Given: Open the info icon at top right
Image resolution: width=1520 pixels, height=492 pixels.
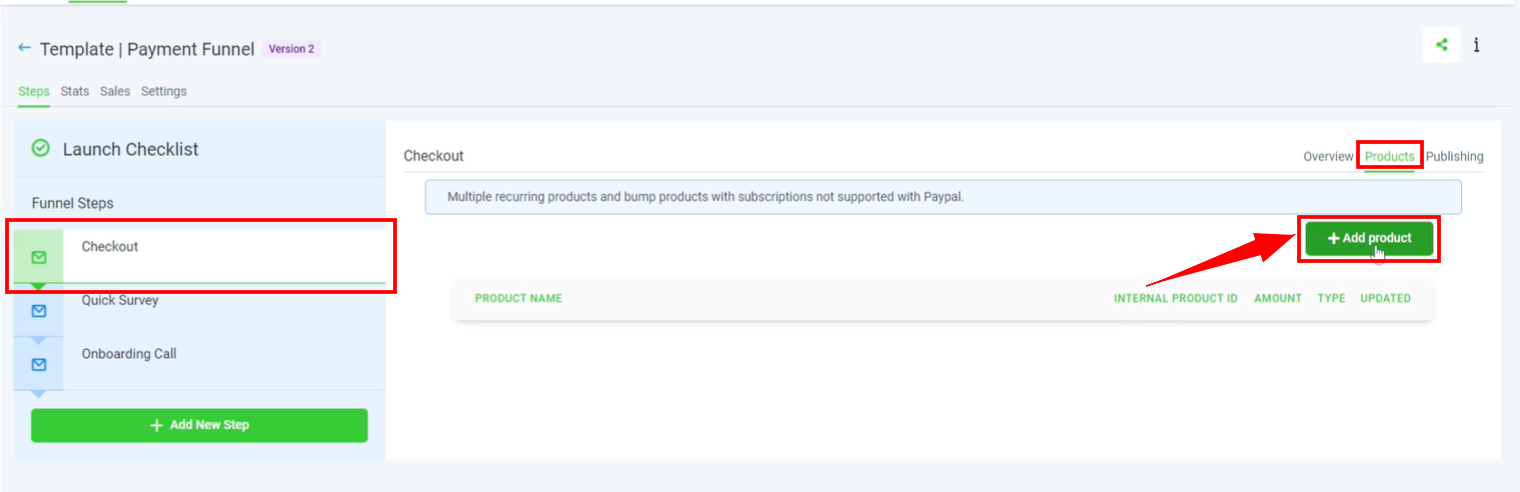Looking at the screenshot, I should tap(1476, 45).
